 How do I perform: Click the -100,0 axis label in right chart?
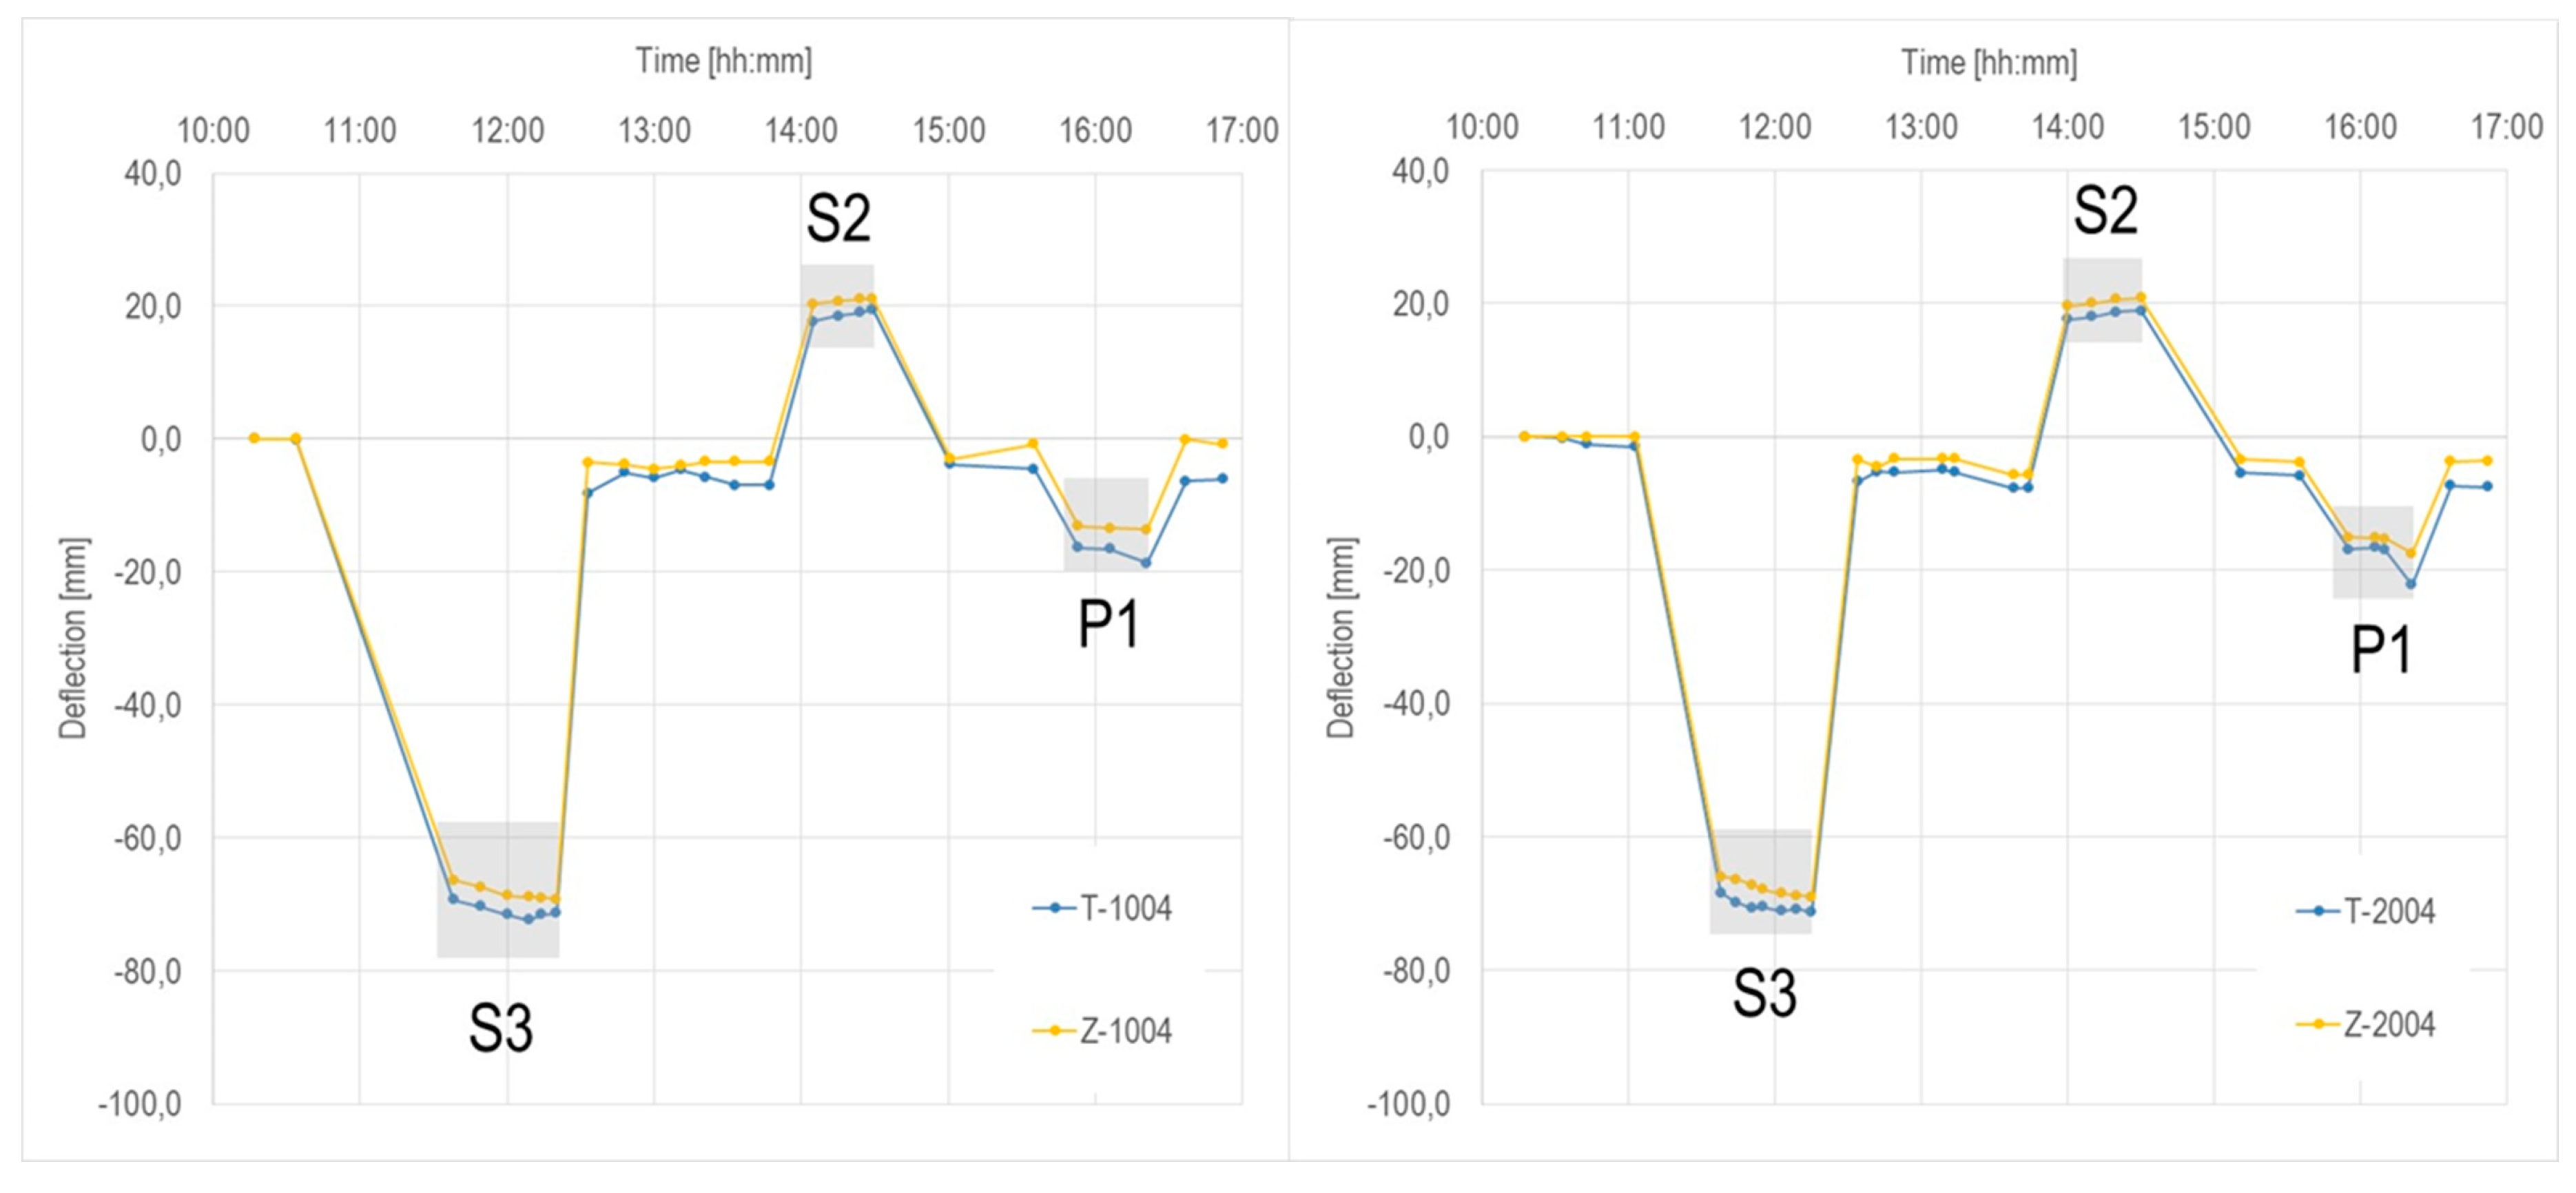click(1408, 1103)
